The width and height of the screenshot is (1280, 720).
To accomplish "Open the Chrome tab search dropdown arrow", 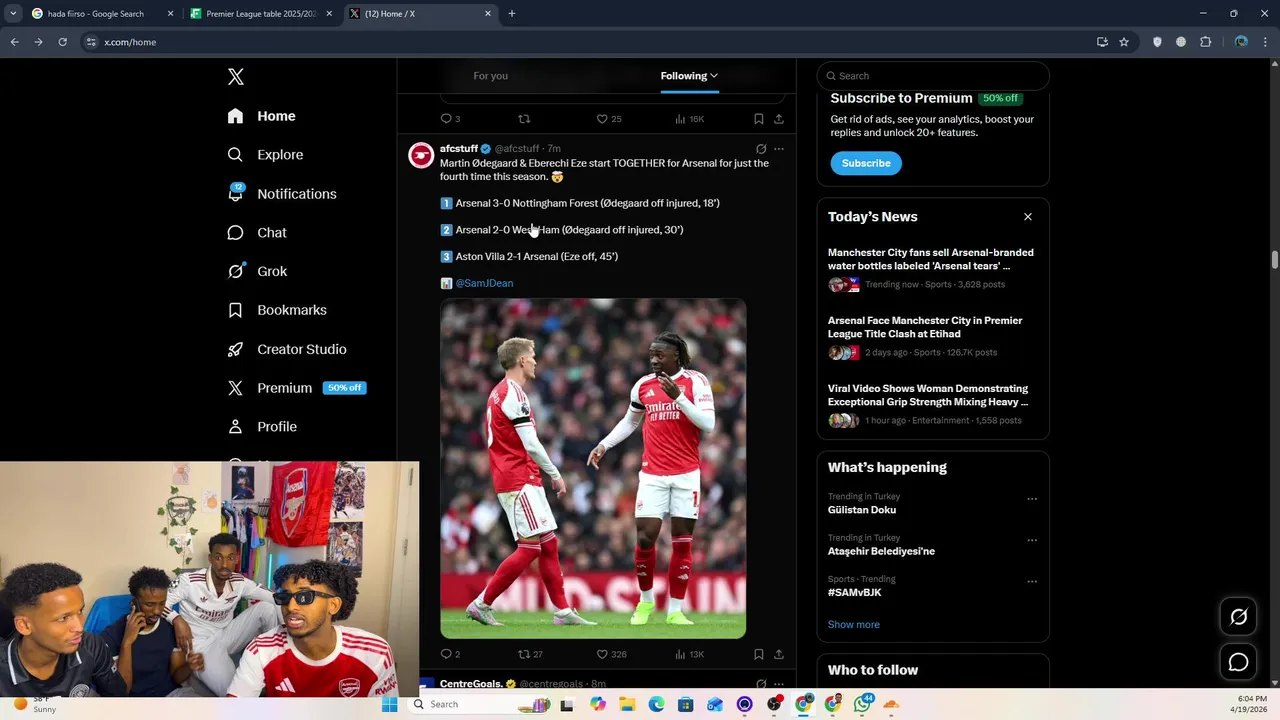I will 13,14.
